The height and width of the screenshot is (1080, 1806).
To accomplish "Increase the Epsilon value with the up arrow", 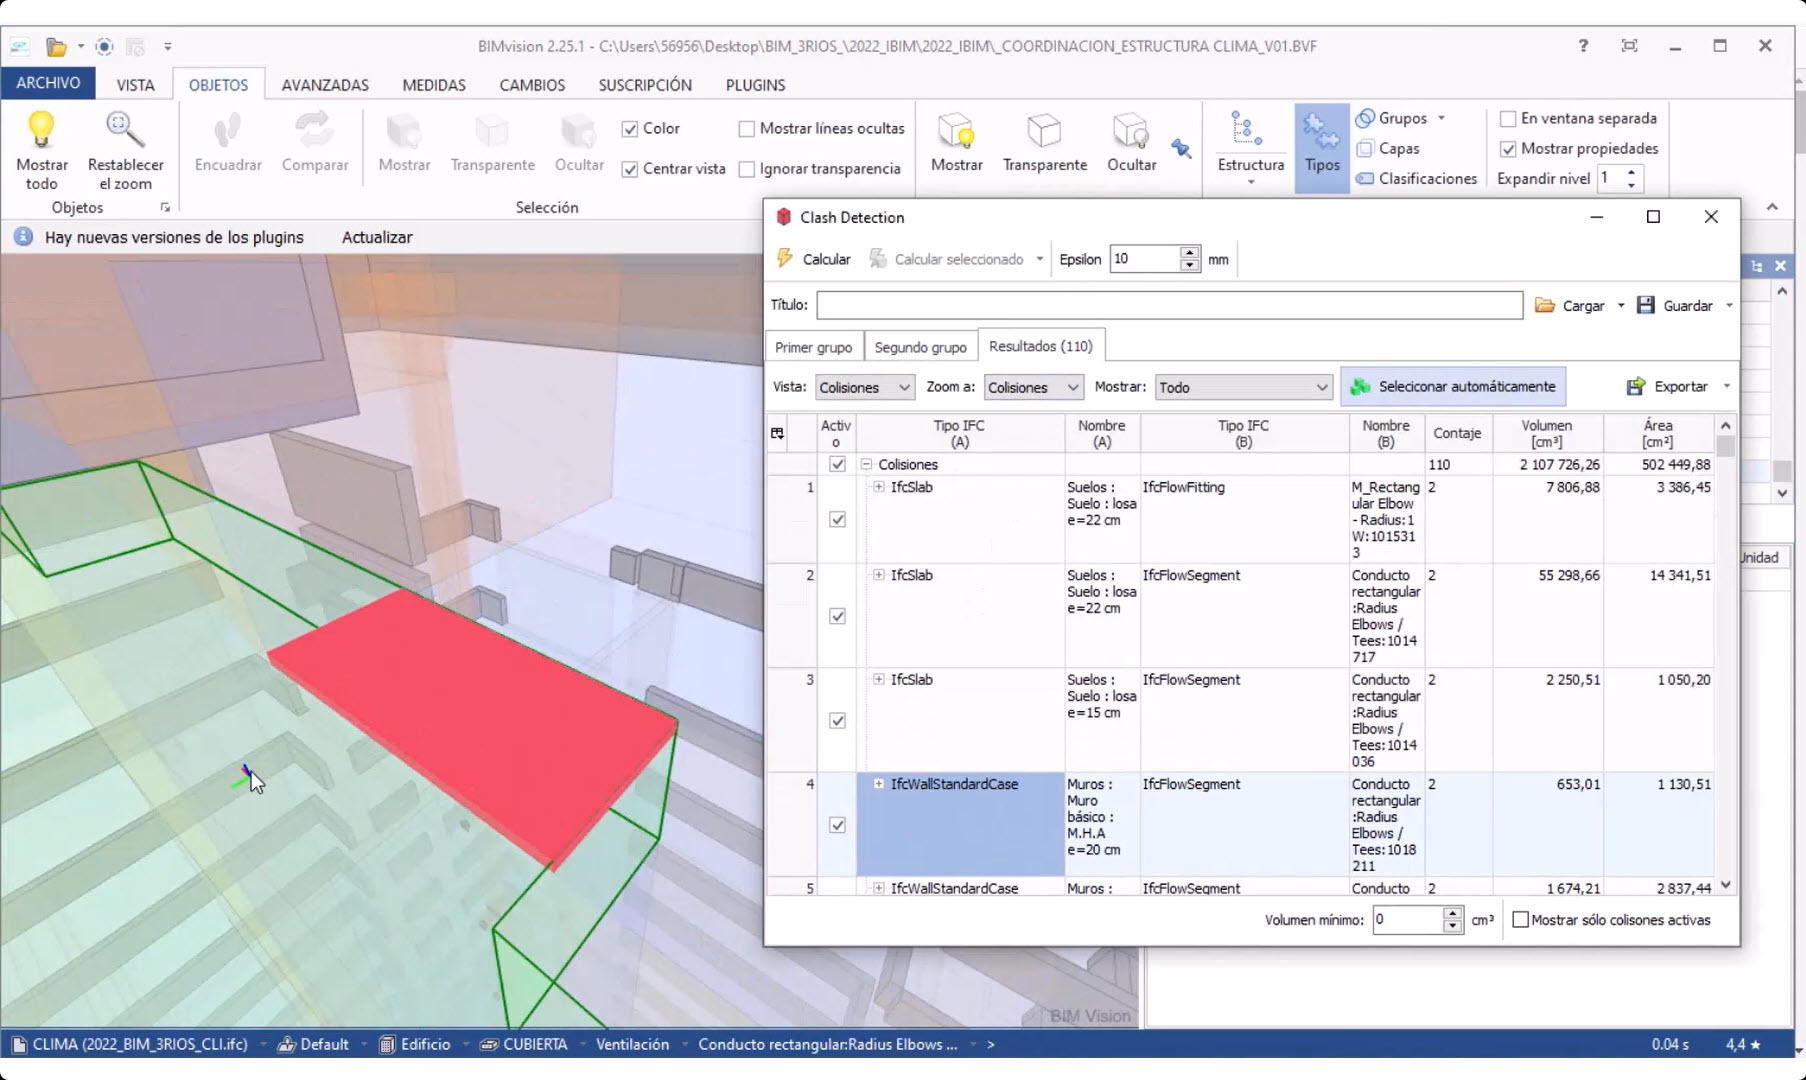I will pyautogui.click(x=1189, y=252).
